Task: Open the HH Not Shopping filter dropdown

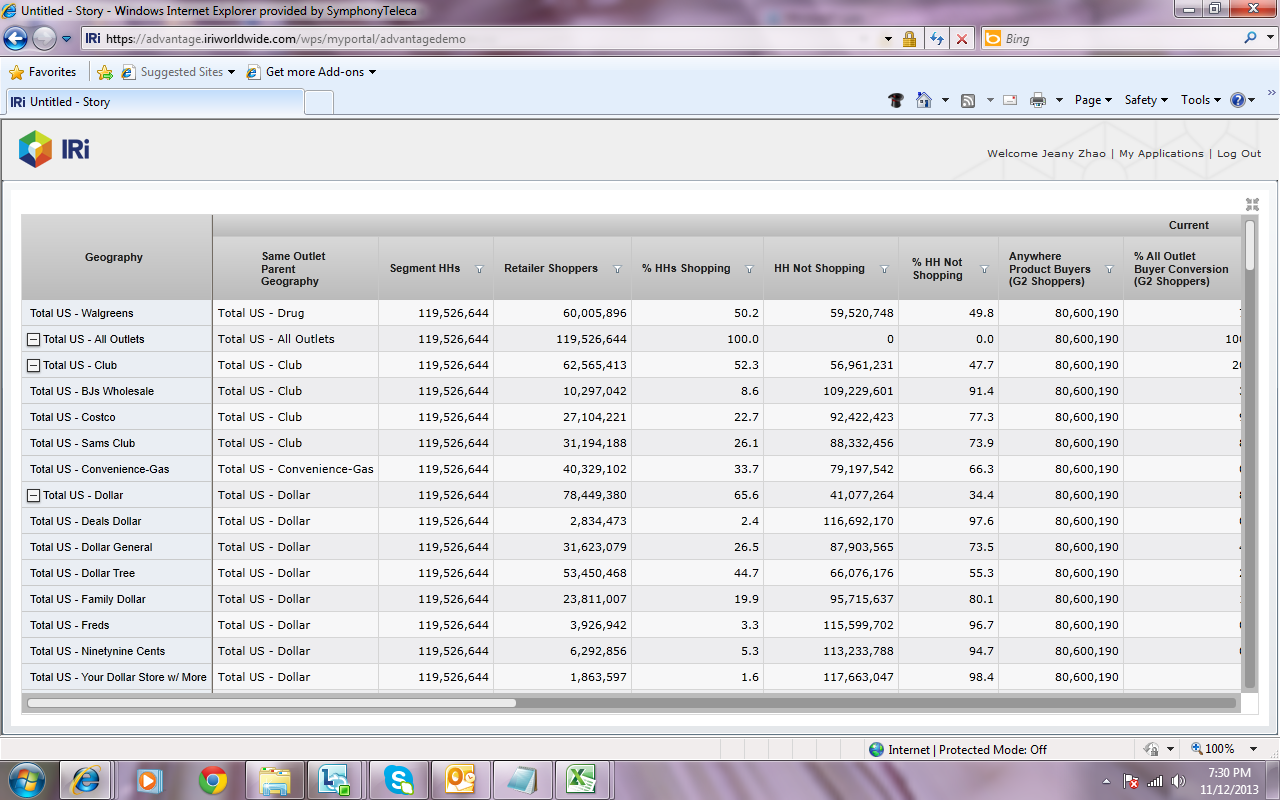Action: pos(884,269)
